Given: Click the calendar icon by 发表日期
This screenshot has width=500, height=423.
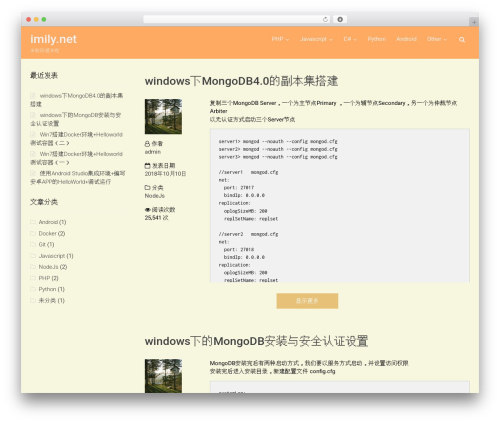Looking at the screenshot, I should click(147, 166).
